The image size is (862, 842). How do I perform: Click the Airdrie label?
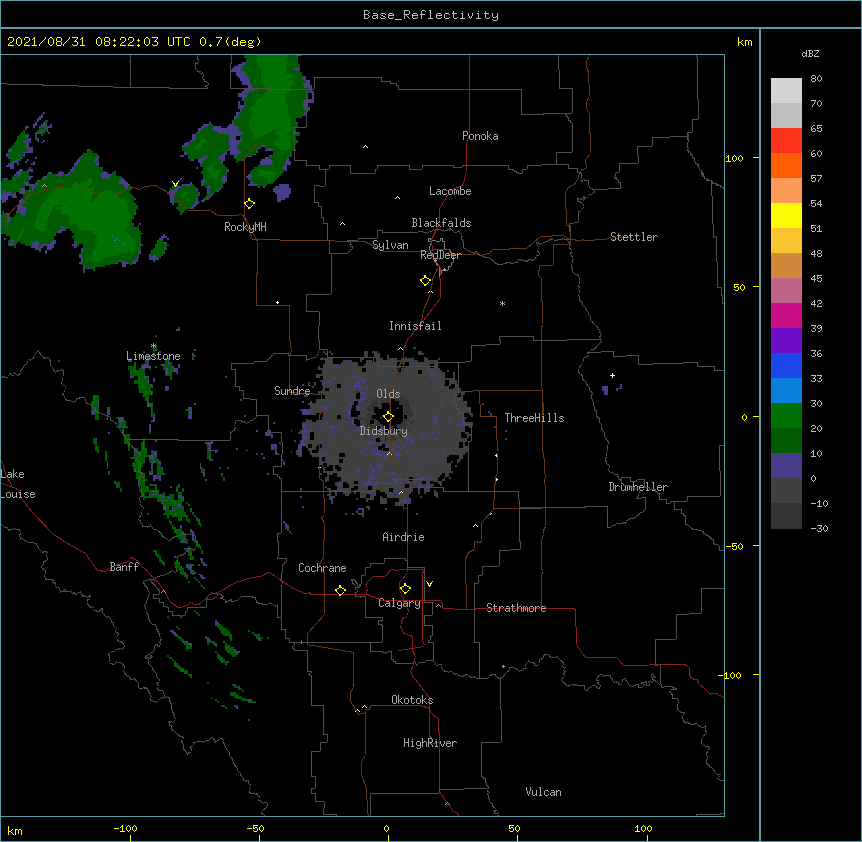coord(403,537)
